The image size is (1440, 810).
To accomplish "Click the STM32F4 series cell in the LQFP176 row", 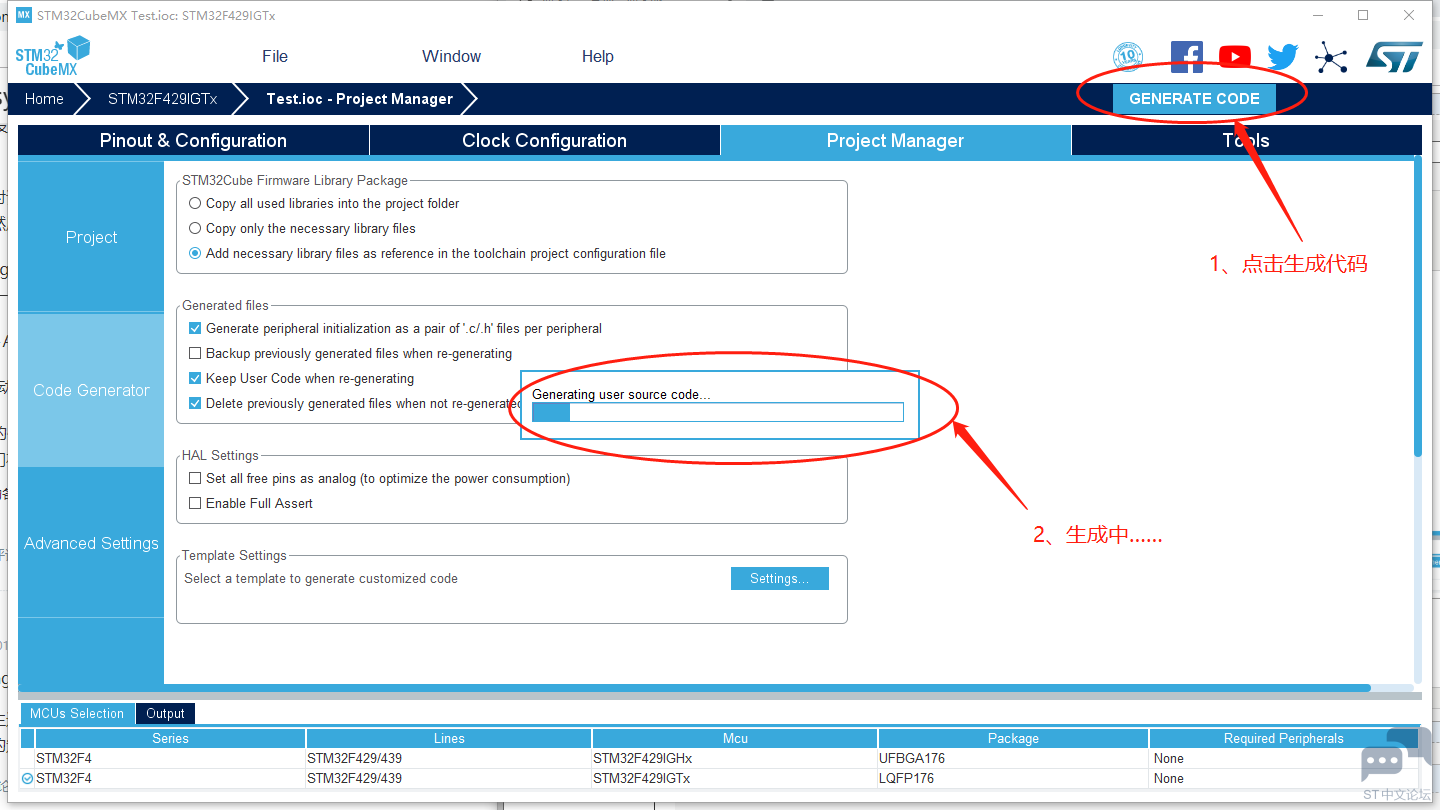I will [x=170, y=778].
